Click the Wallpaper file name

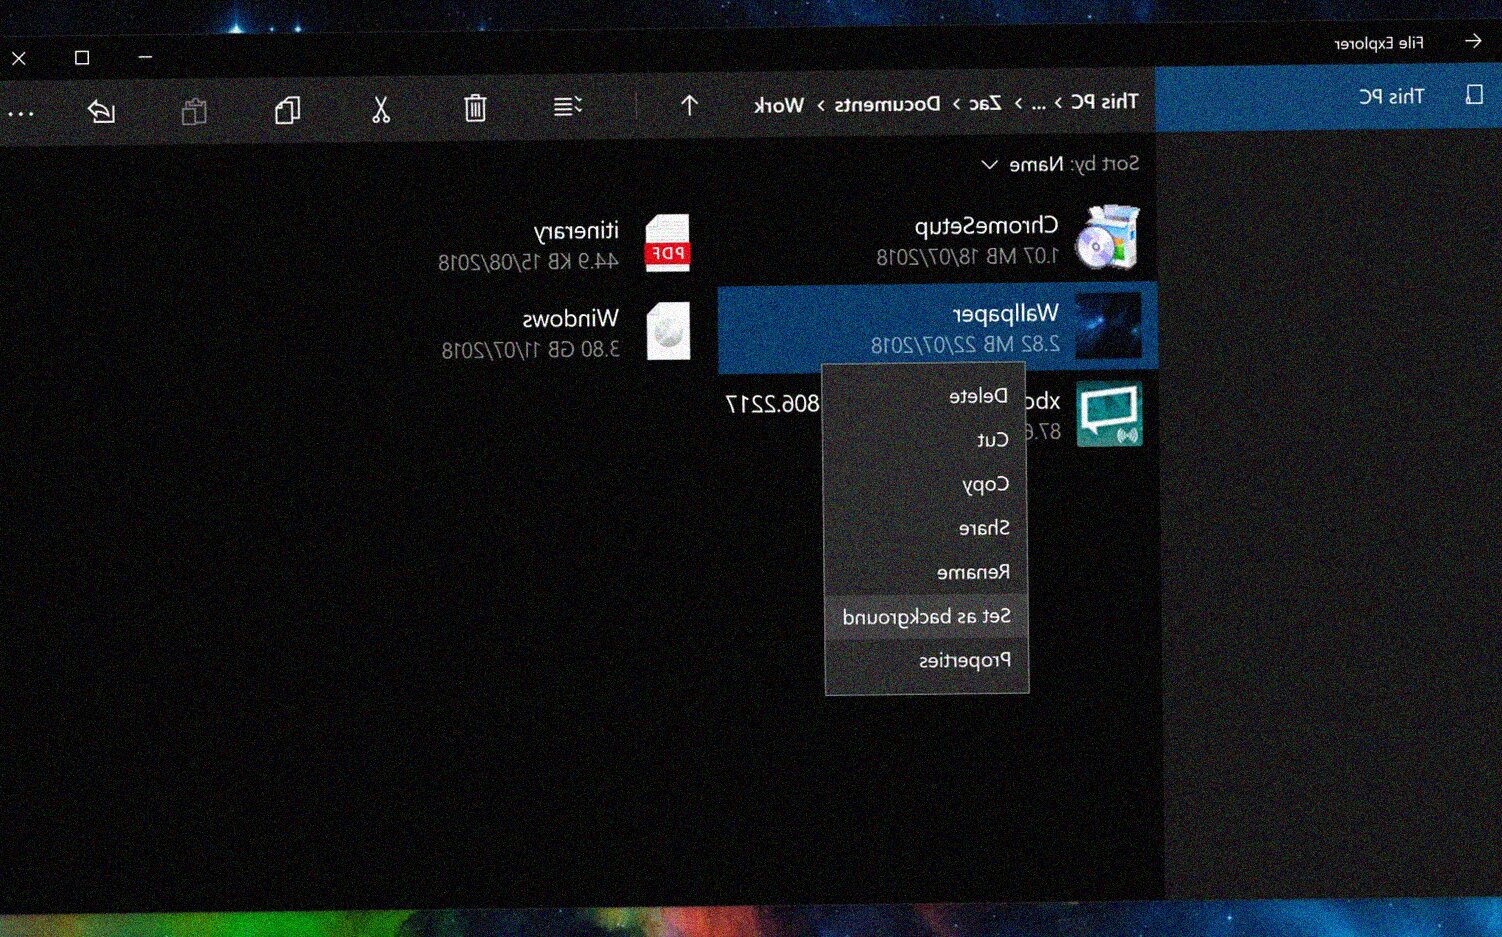[1006, 315]
